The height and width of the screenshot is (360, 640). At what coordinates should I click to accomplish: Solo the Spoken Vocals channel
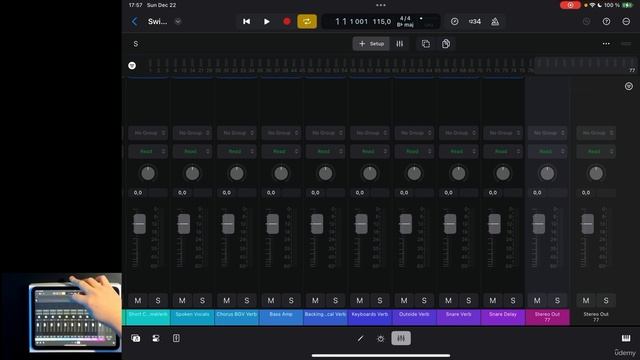point(202,301)
